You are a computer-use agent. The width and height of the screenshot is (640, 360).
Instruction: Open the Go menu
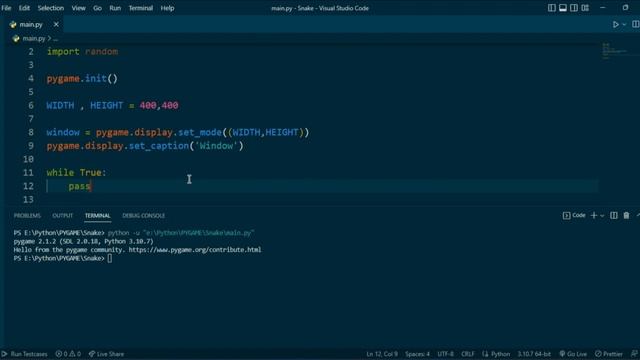97,8
